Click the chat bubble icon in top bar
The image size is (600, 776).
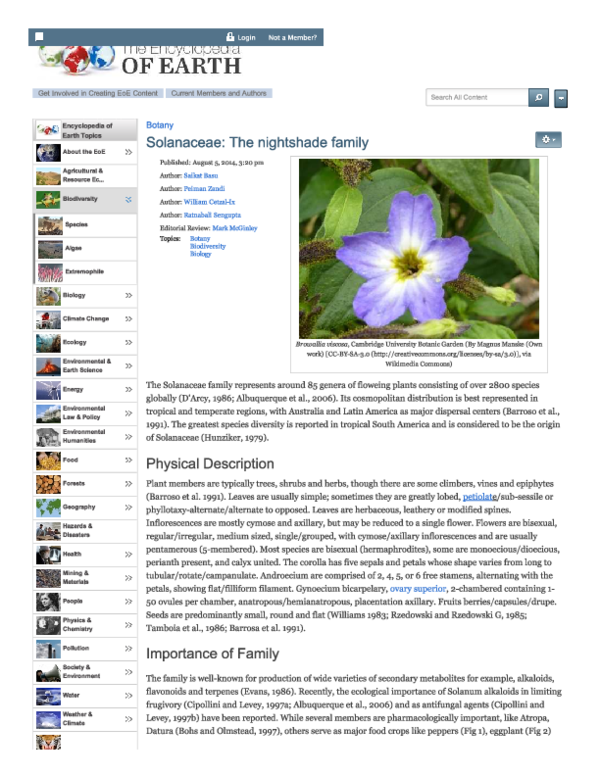point(39,37)
